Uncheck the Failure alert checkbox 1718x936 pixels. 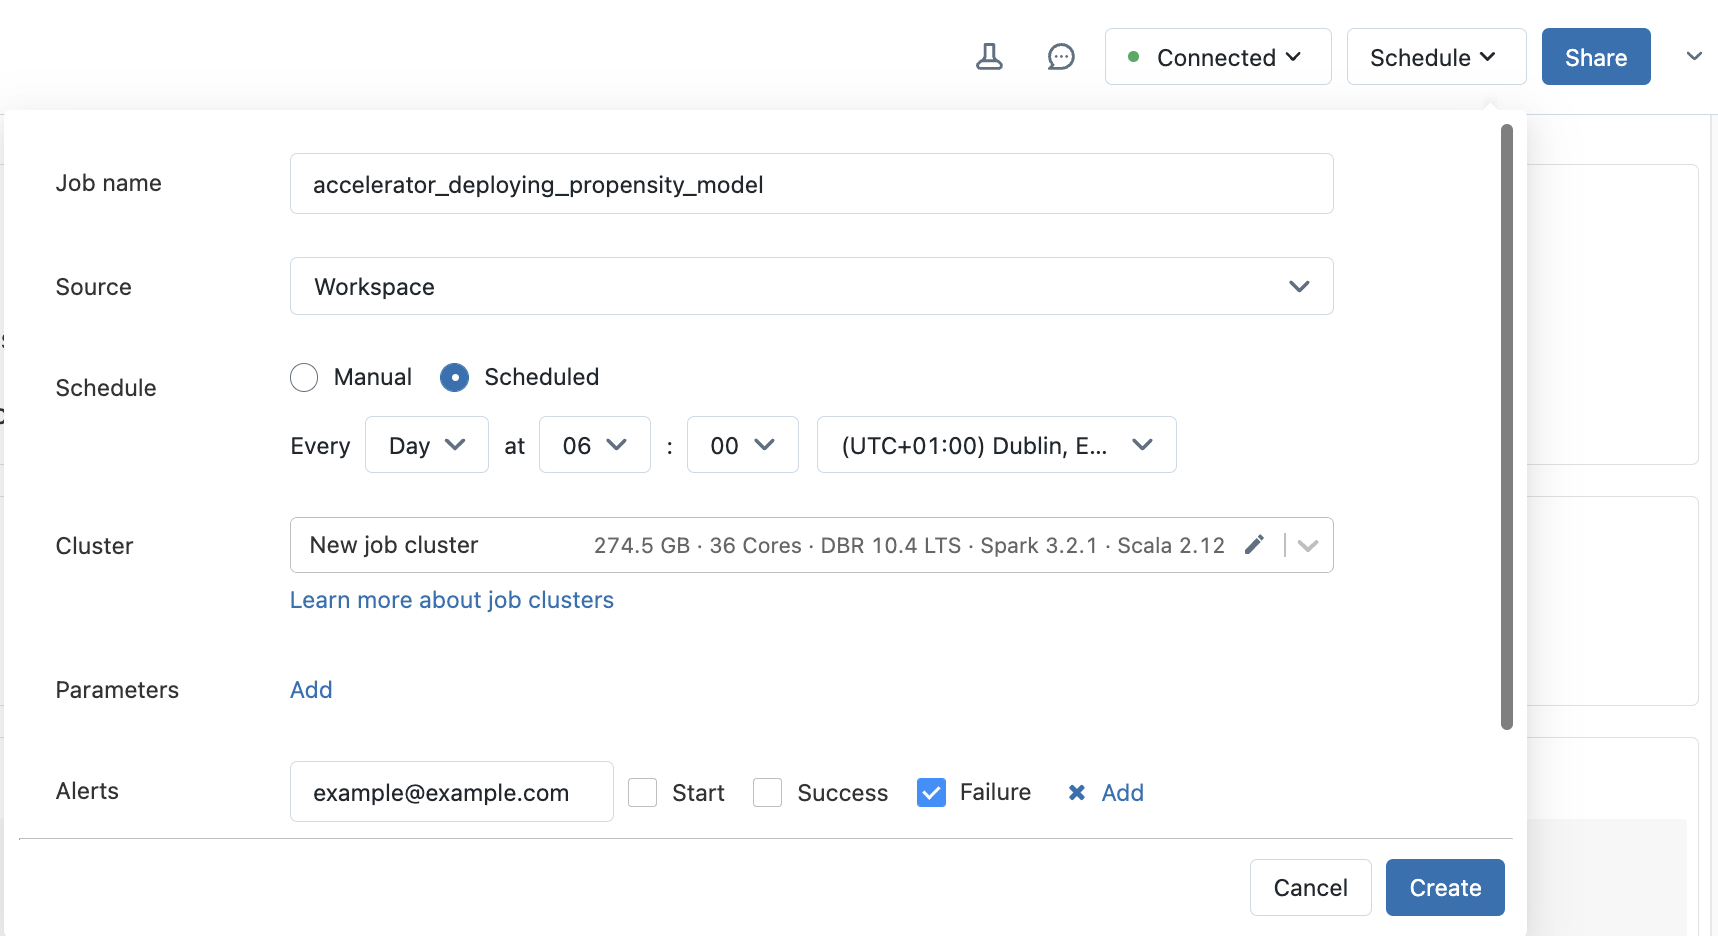pyautogui.click(x=931, y=792)
